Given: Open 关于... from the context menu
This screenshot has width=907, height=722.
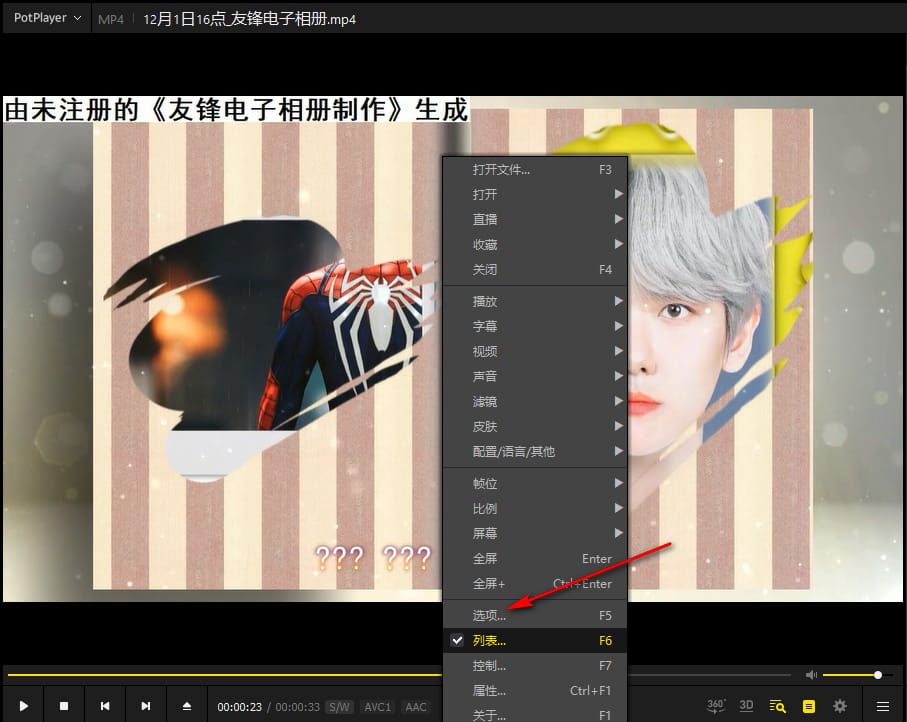Looking at the screenshot, I should (535, 714).
